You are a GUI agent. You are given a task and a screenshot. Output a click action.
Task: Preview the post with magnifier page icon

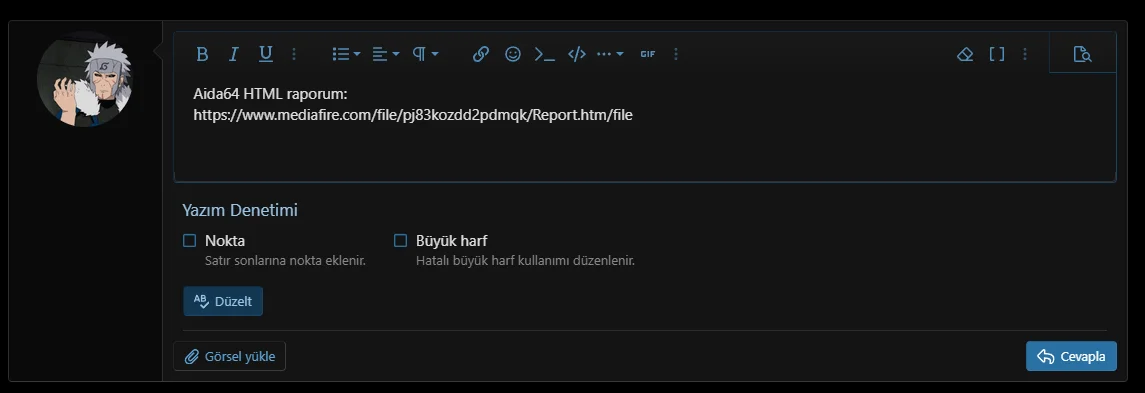[1082, 54]
